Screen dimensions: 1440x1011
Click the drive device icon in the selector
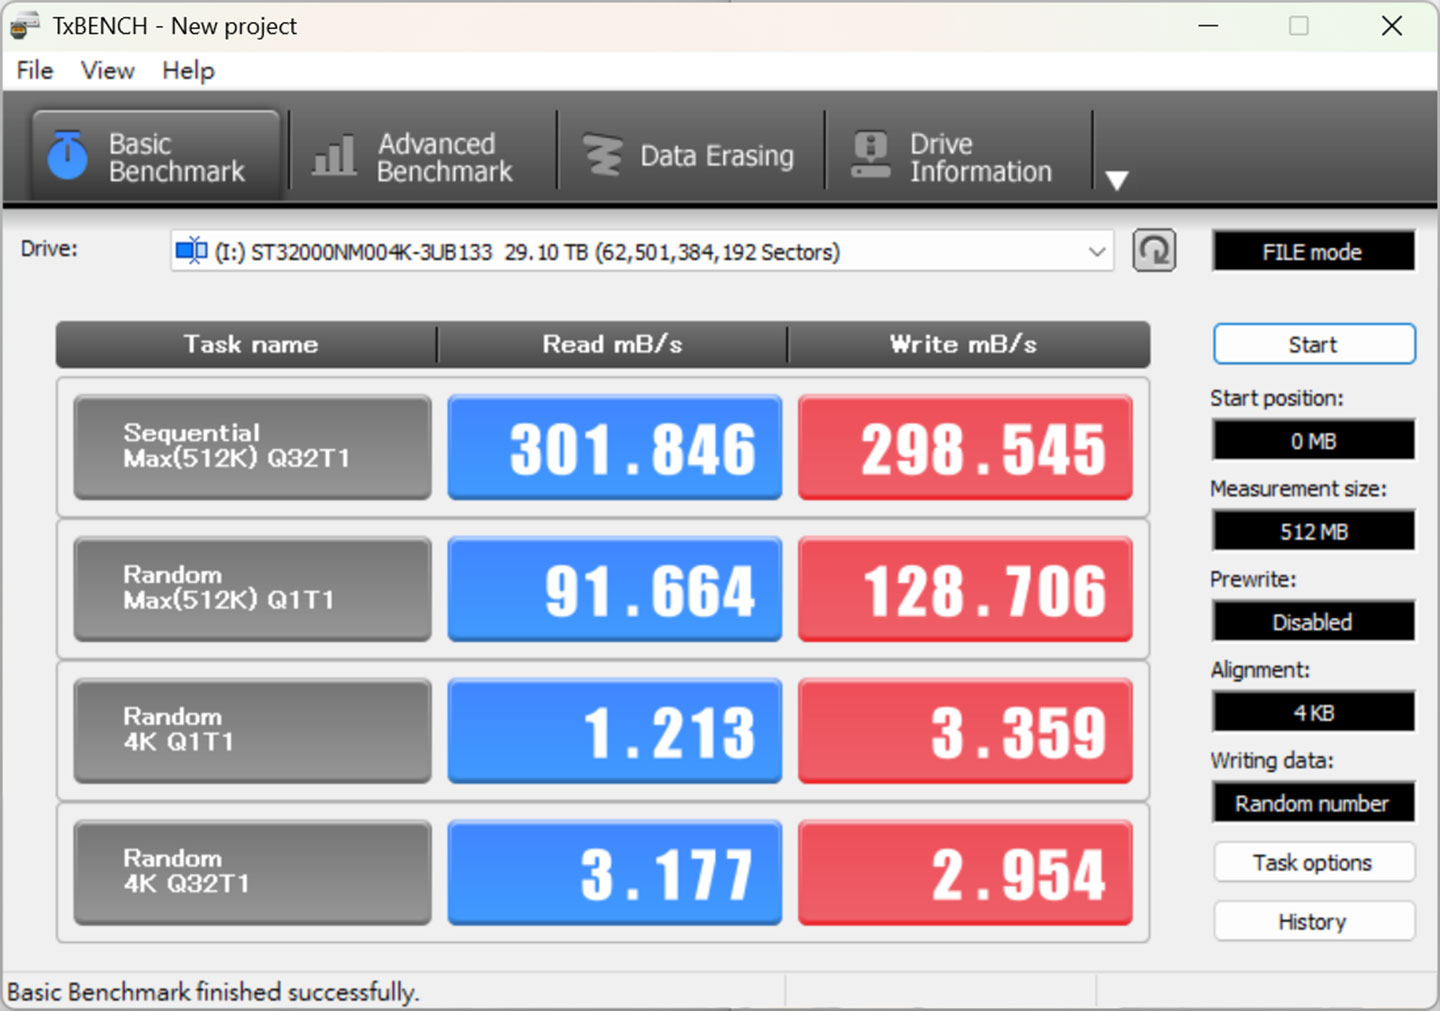click(x=190, y=251)
